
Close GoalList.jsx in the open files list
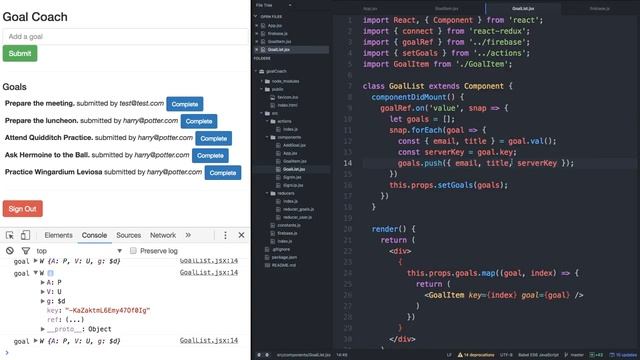pos(257,49)
